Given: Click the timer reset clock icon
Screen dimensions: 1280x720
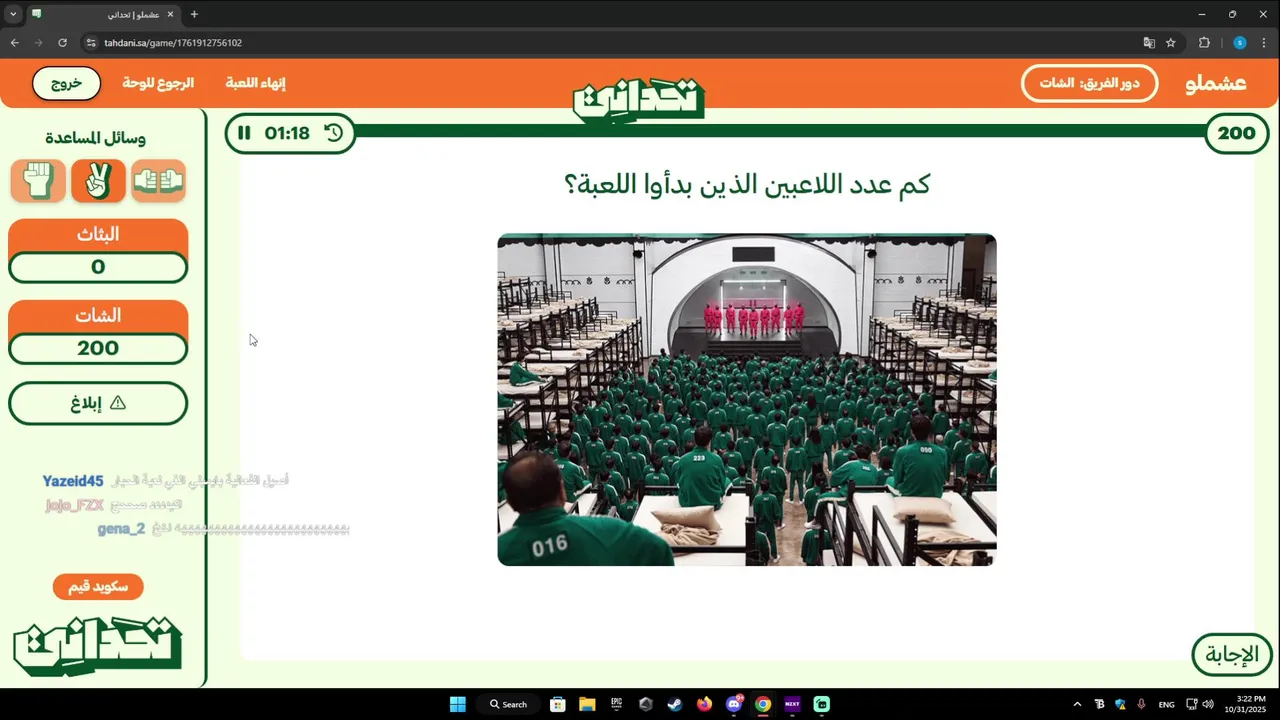Looking at the screenshot, I should coord(334,133).
